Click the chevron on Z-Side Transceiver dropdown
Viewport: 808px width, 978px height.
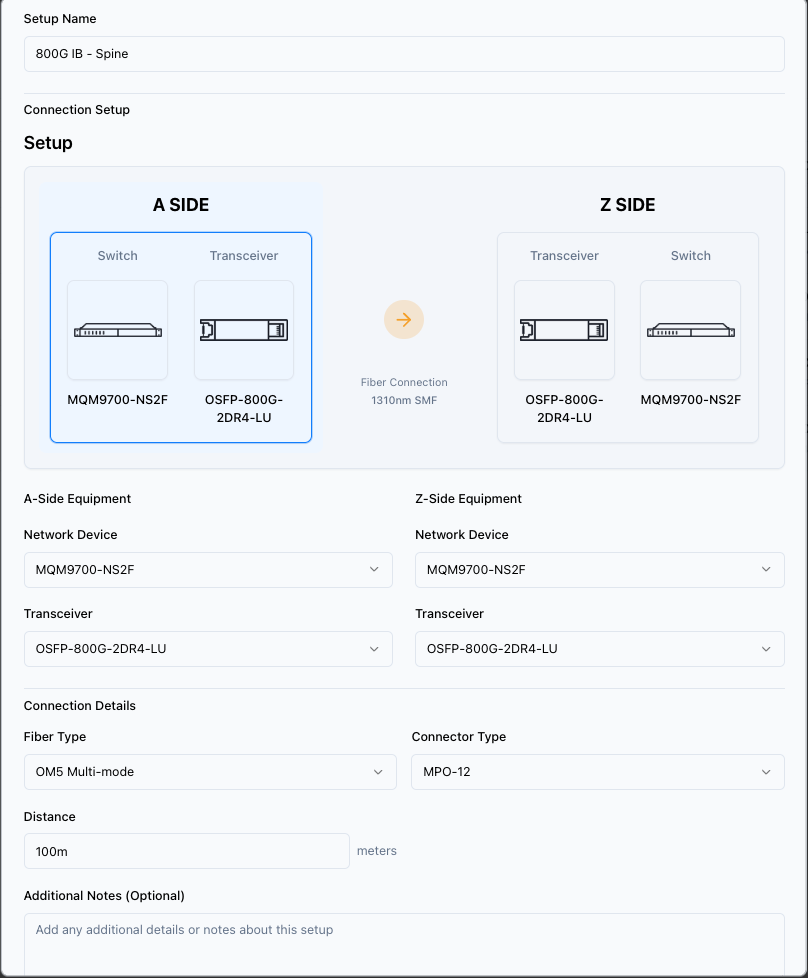[x=767, y=648]
